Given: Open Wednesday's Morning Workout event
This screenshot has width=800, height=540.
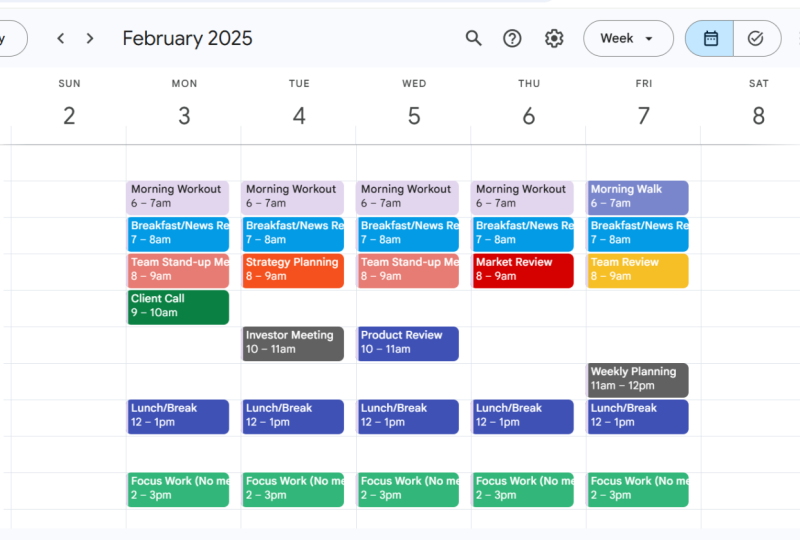Looking at the screenshot, I should 408,198.
